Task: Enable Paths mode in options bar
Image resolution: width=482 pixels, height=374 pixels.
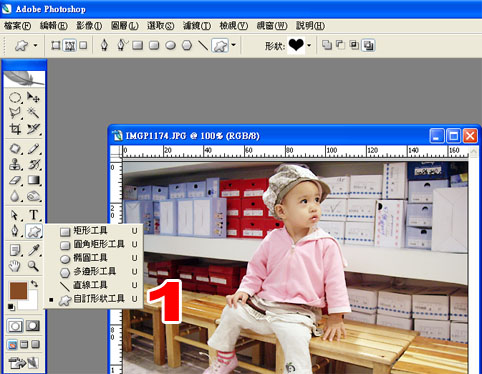Action: 70,45
